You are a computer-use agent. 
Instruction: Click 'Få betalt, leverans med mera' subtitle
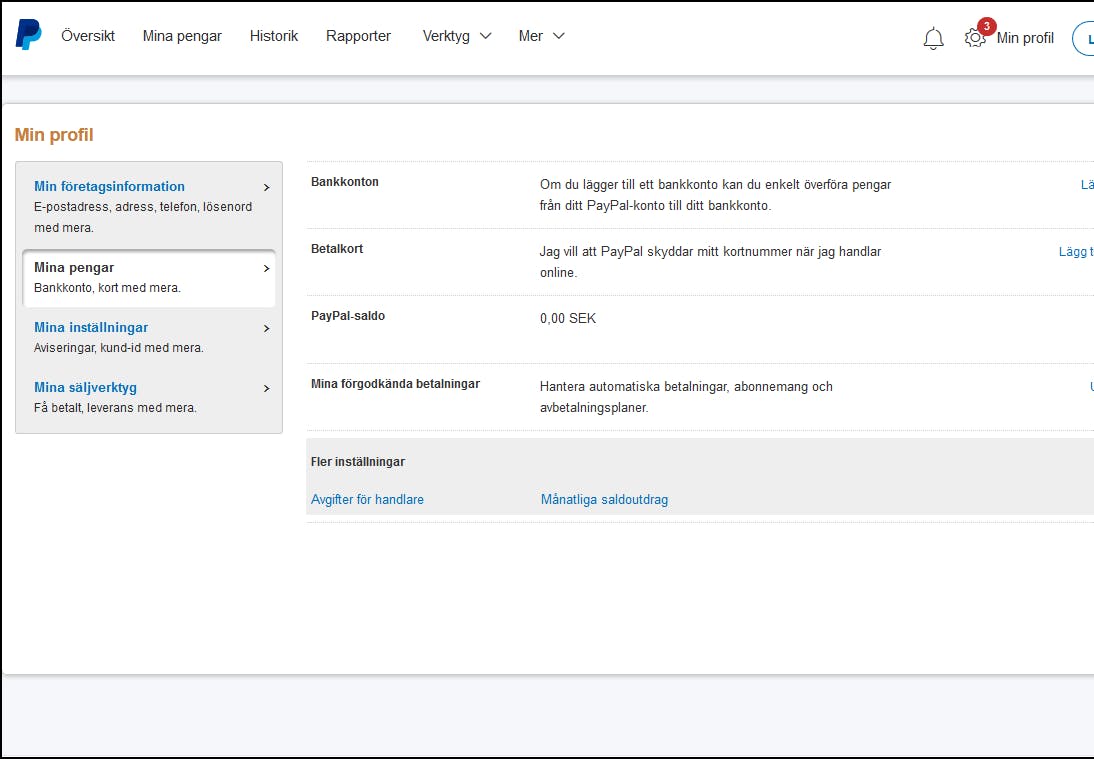[115, 407]
